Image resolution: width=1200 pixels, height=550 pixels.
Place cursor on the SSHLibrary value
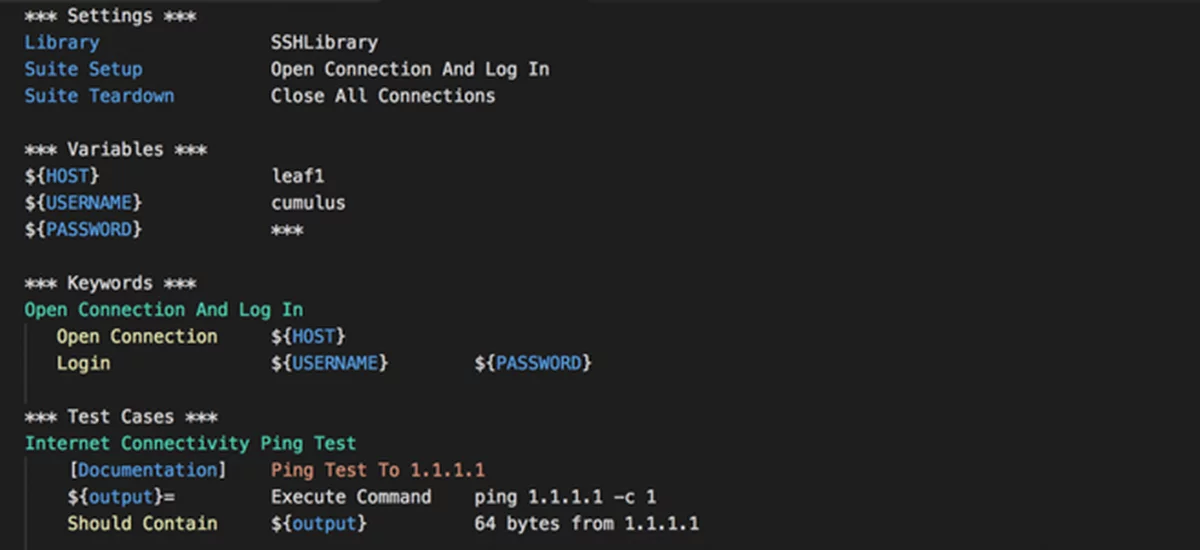(324, 43)
